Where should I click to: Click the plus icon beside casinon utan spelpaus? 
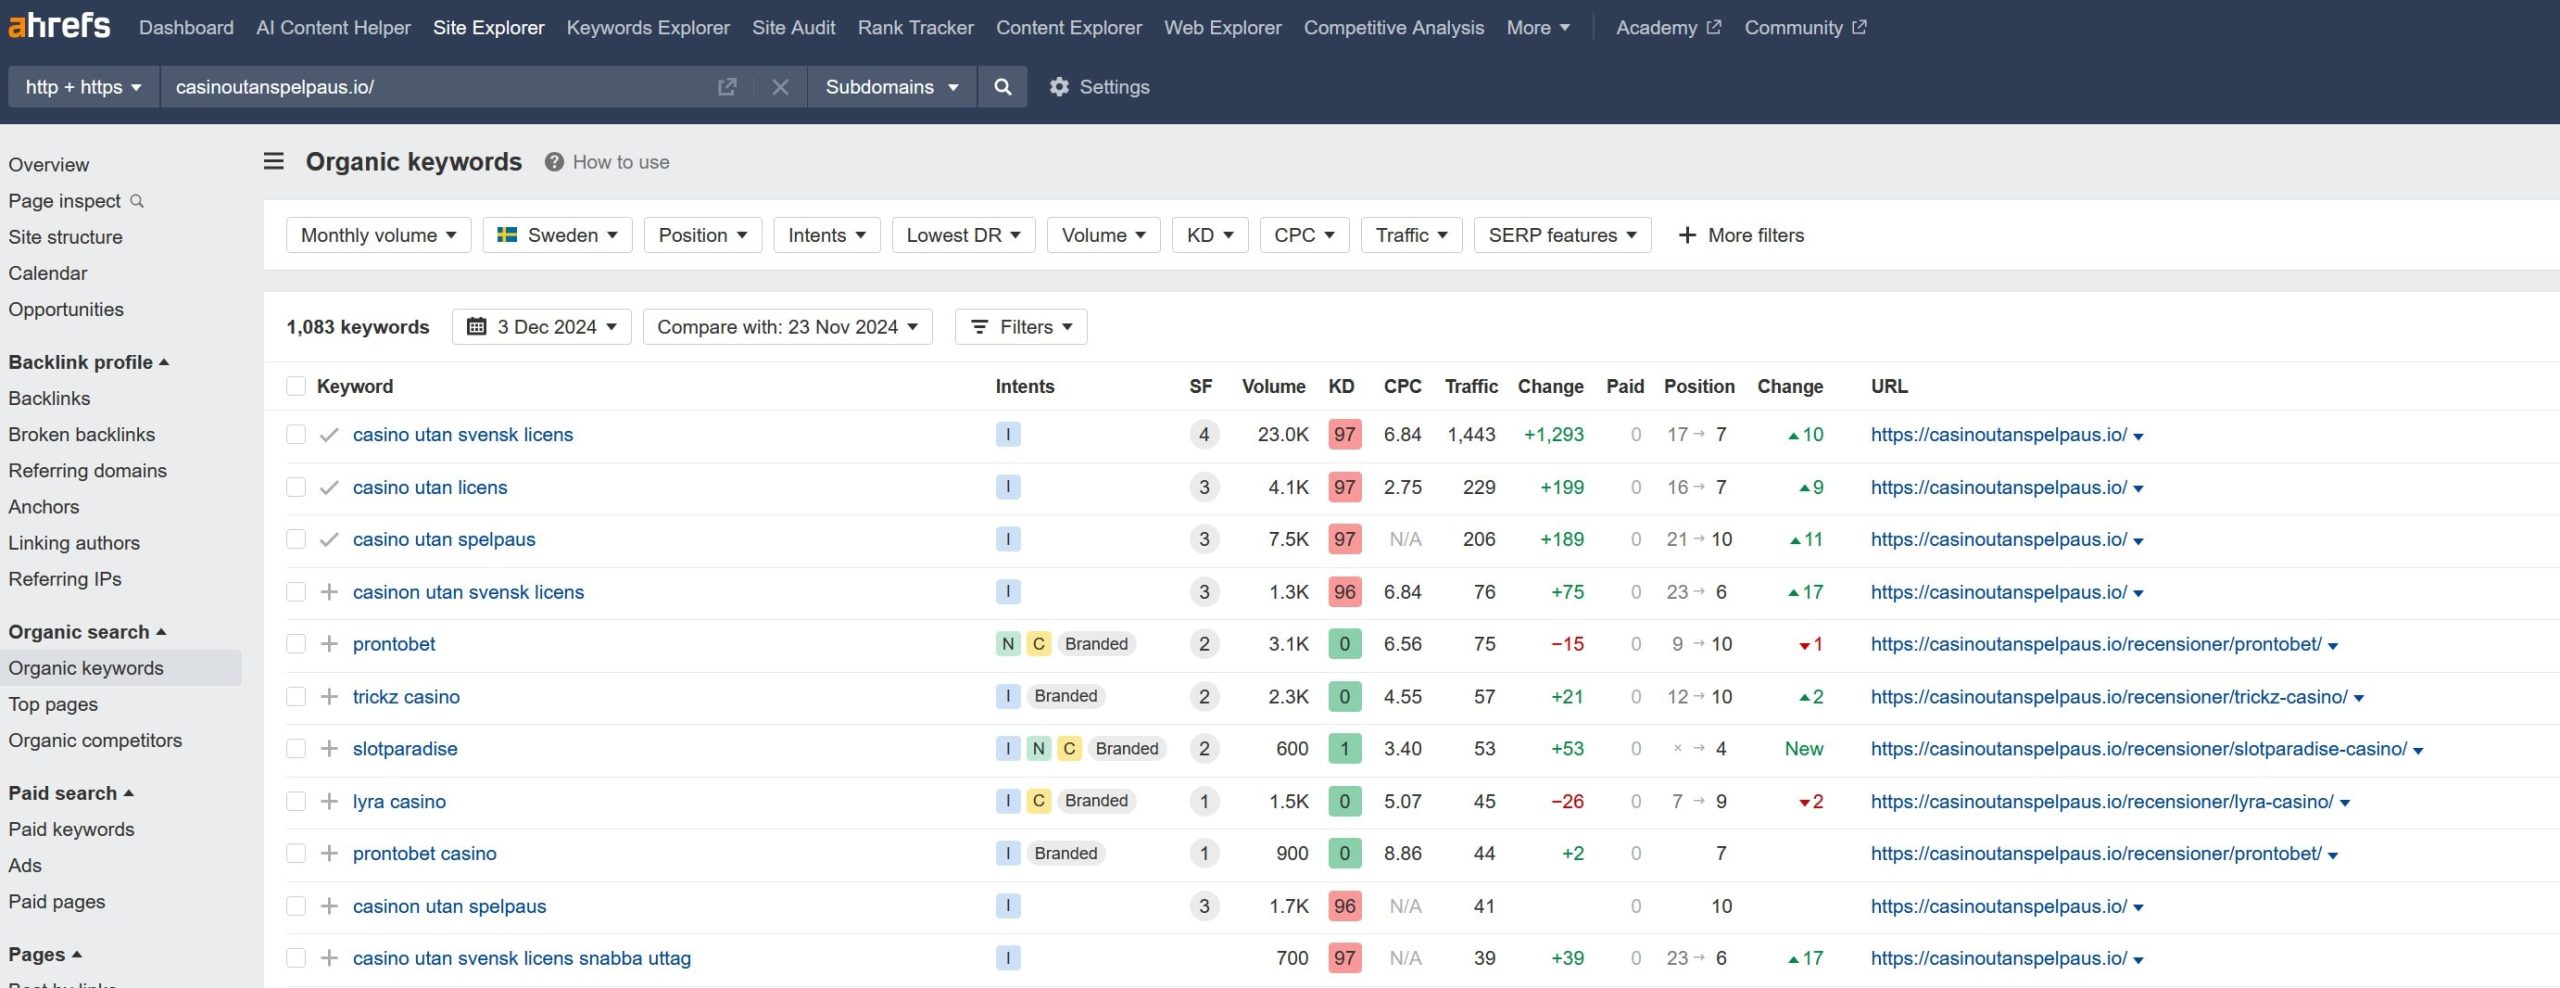coord(329,906)
